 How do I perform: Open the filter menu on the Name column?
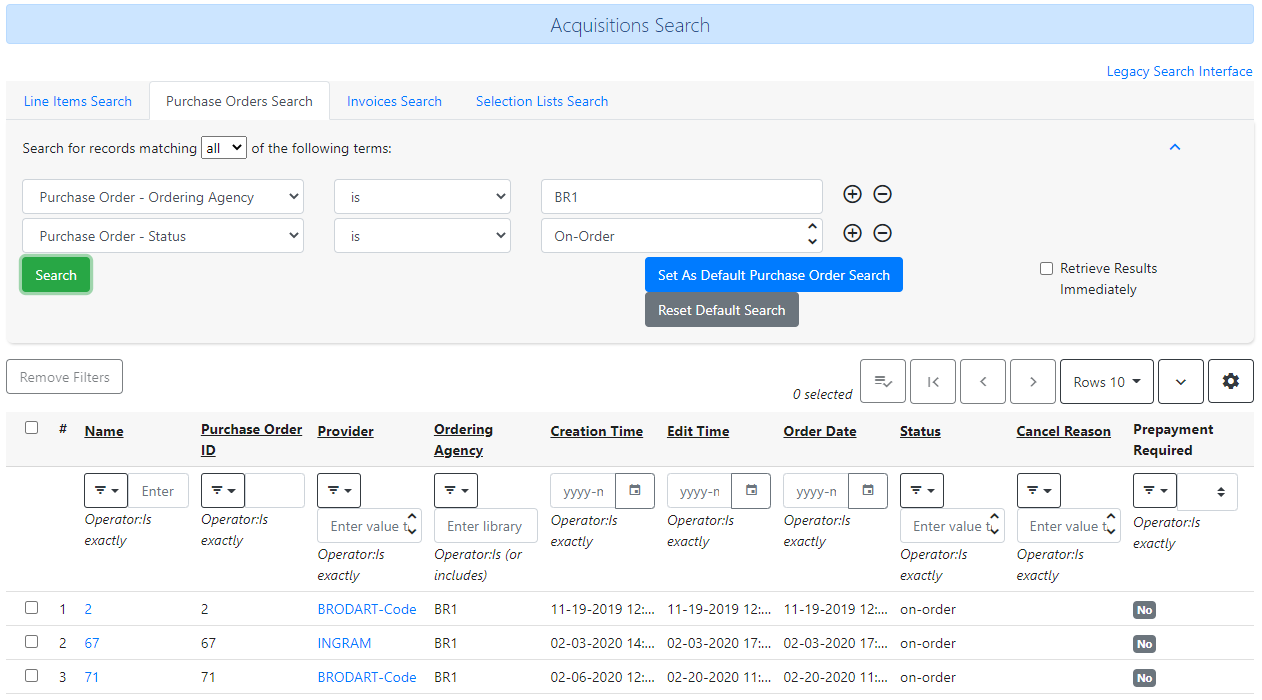click(106, 490)
